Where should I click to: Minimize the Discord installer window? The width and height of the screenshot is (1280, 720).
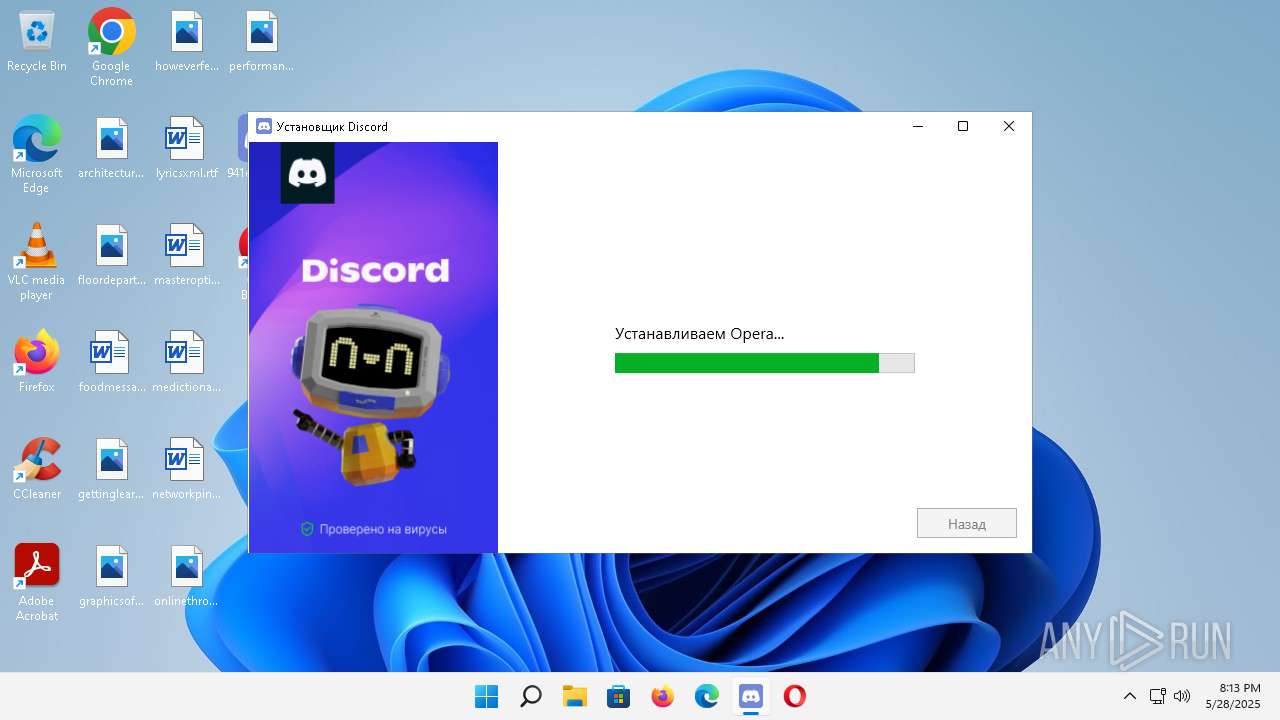pos(918,126)
